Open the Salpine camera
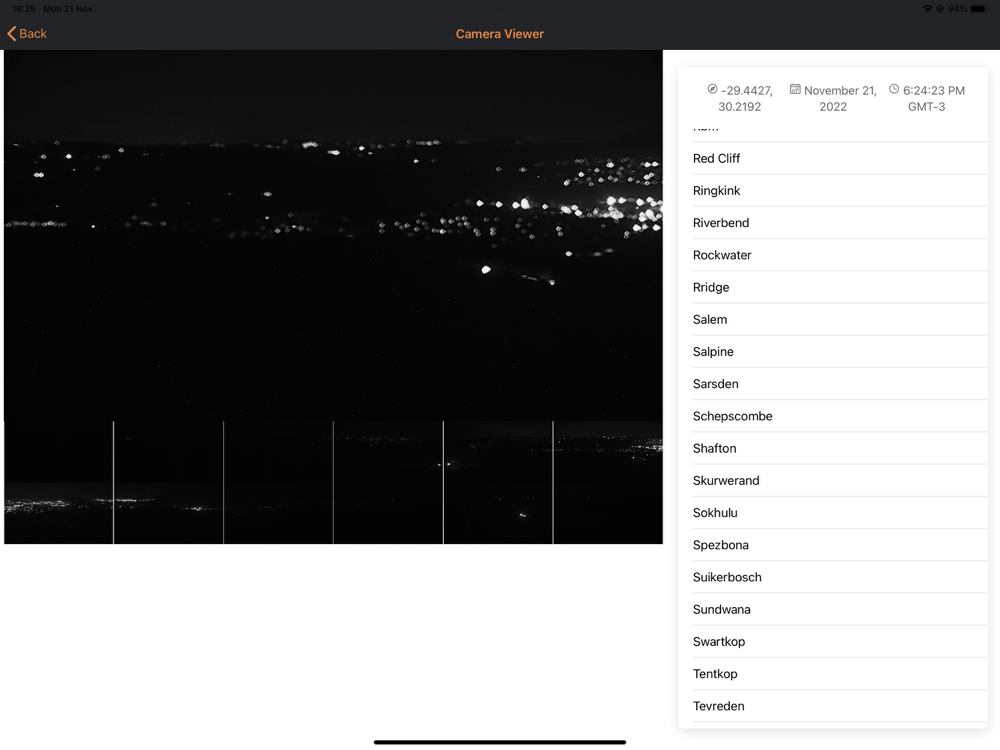The height and width of the screenshot is (750, 1000). tap(840, 351)
